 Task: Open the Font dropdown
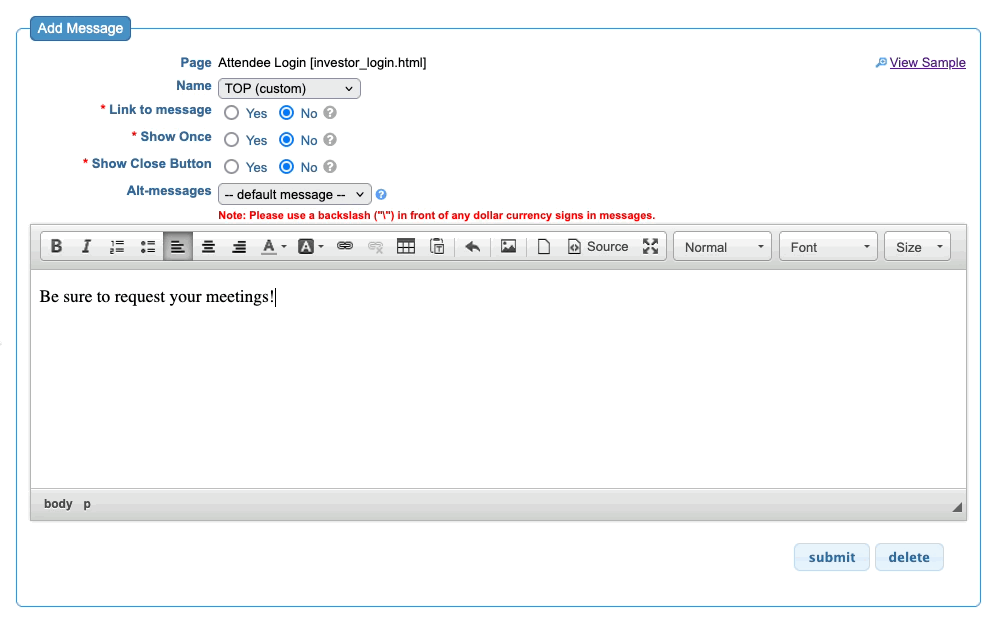(x=828, y=247)
